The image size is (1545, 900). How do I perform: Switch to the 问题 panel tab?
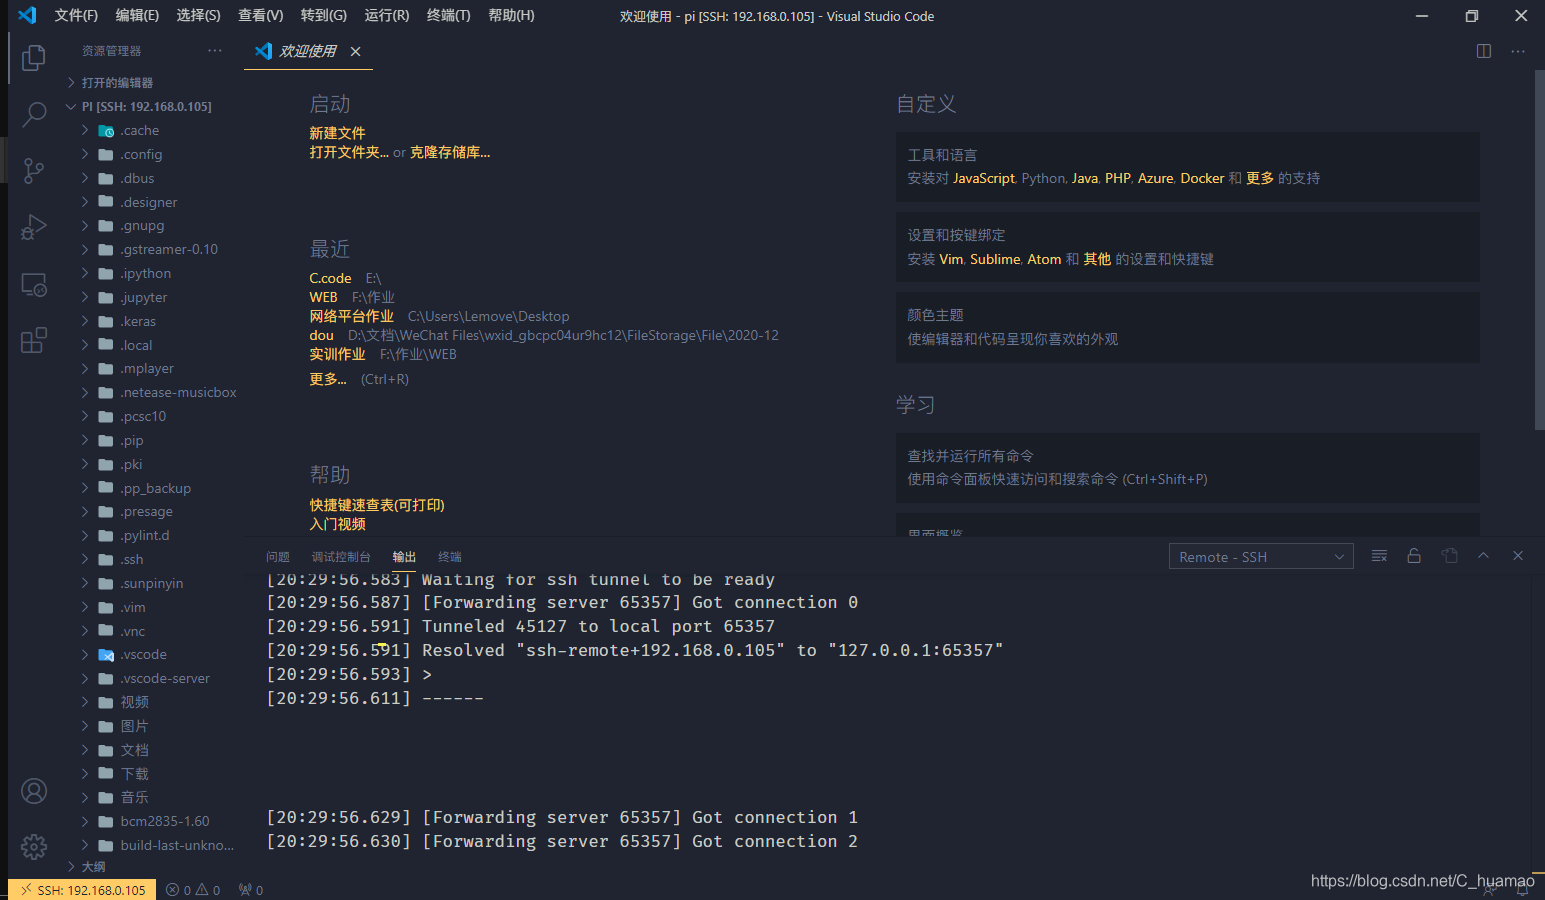click(278, 557)
